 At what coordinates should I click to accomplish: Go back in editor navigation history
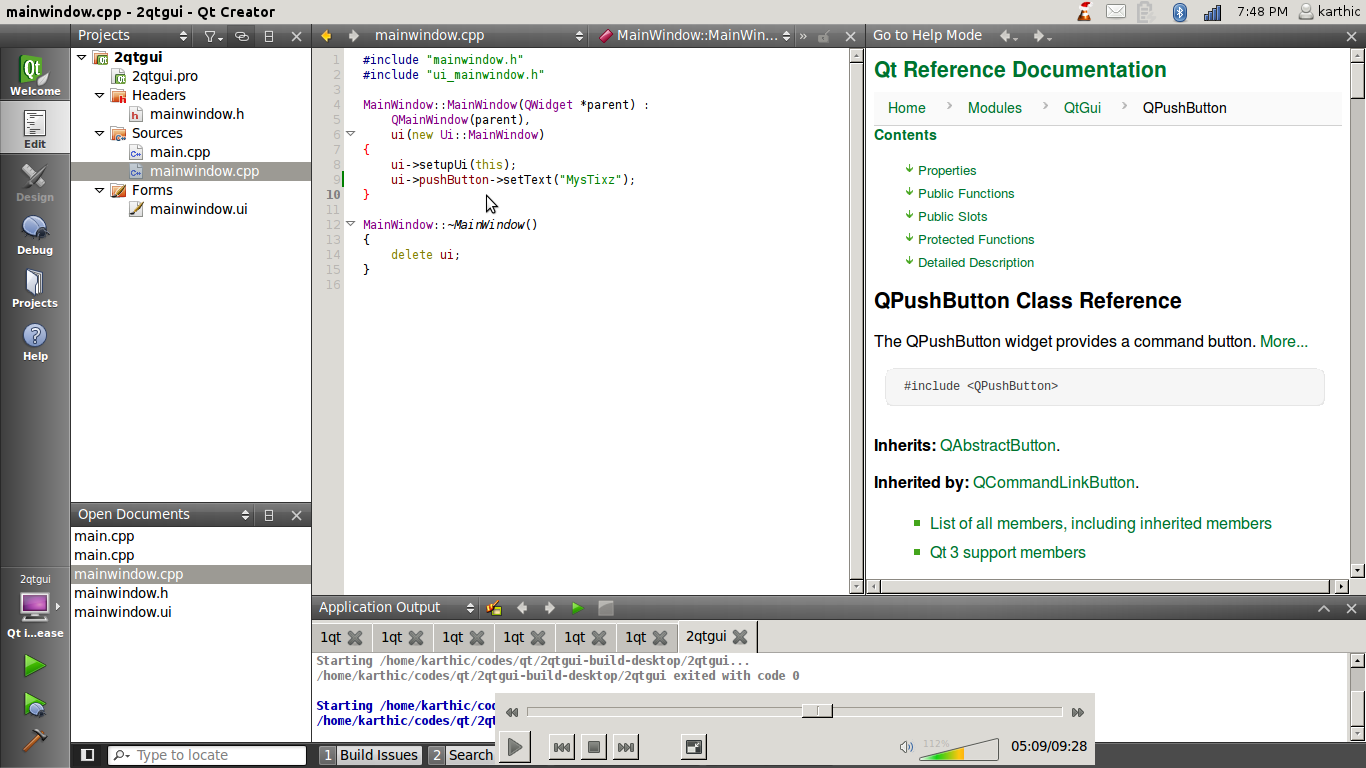pos(326,36)
